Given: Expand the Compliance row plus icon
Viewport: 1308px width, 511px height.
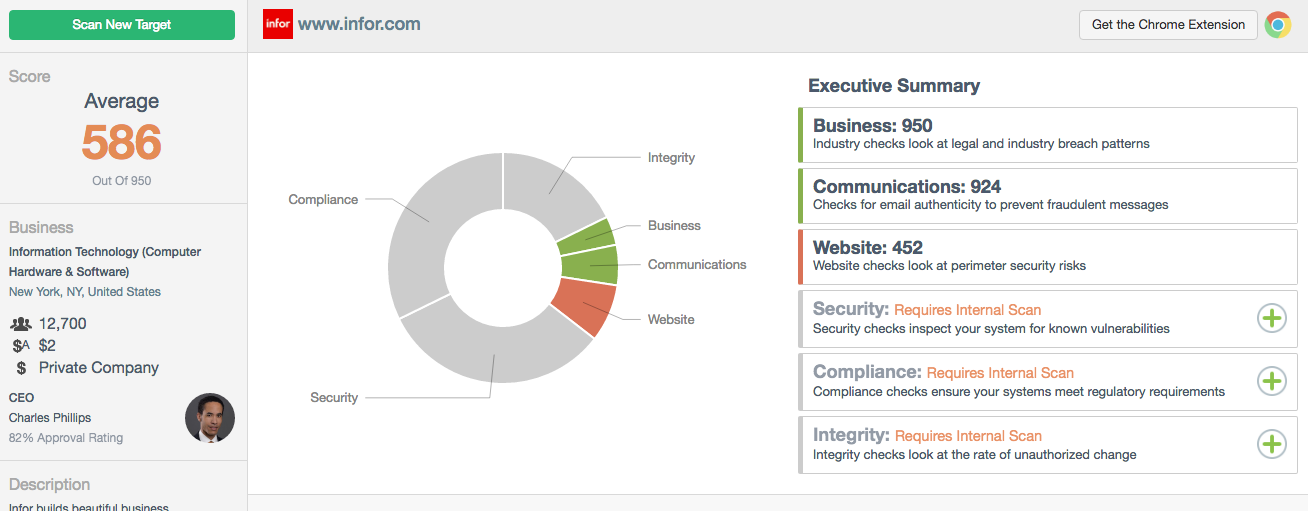Looking at the screenshot, I should pos(1271,381).
